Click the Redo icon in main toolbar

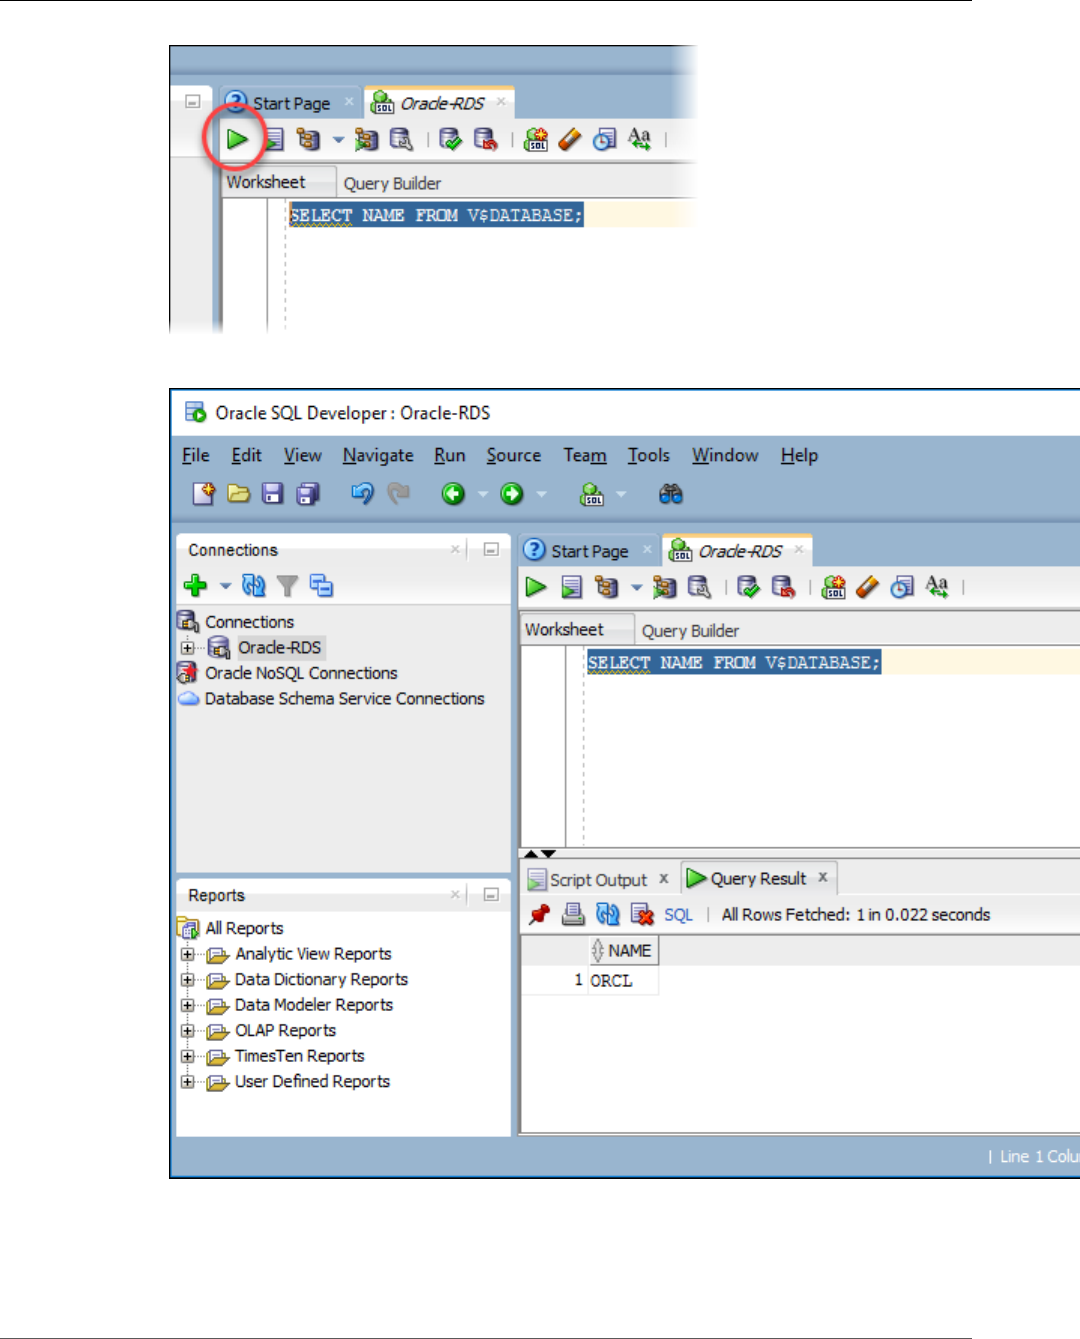coord(398,493)
